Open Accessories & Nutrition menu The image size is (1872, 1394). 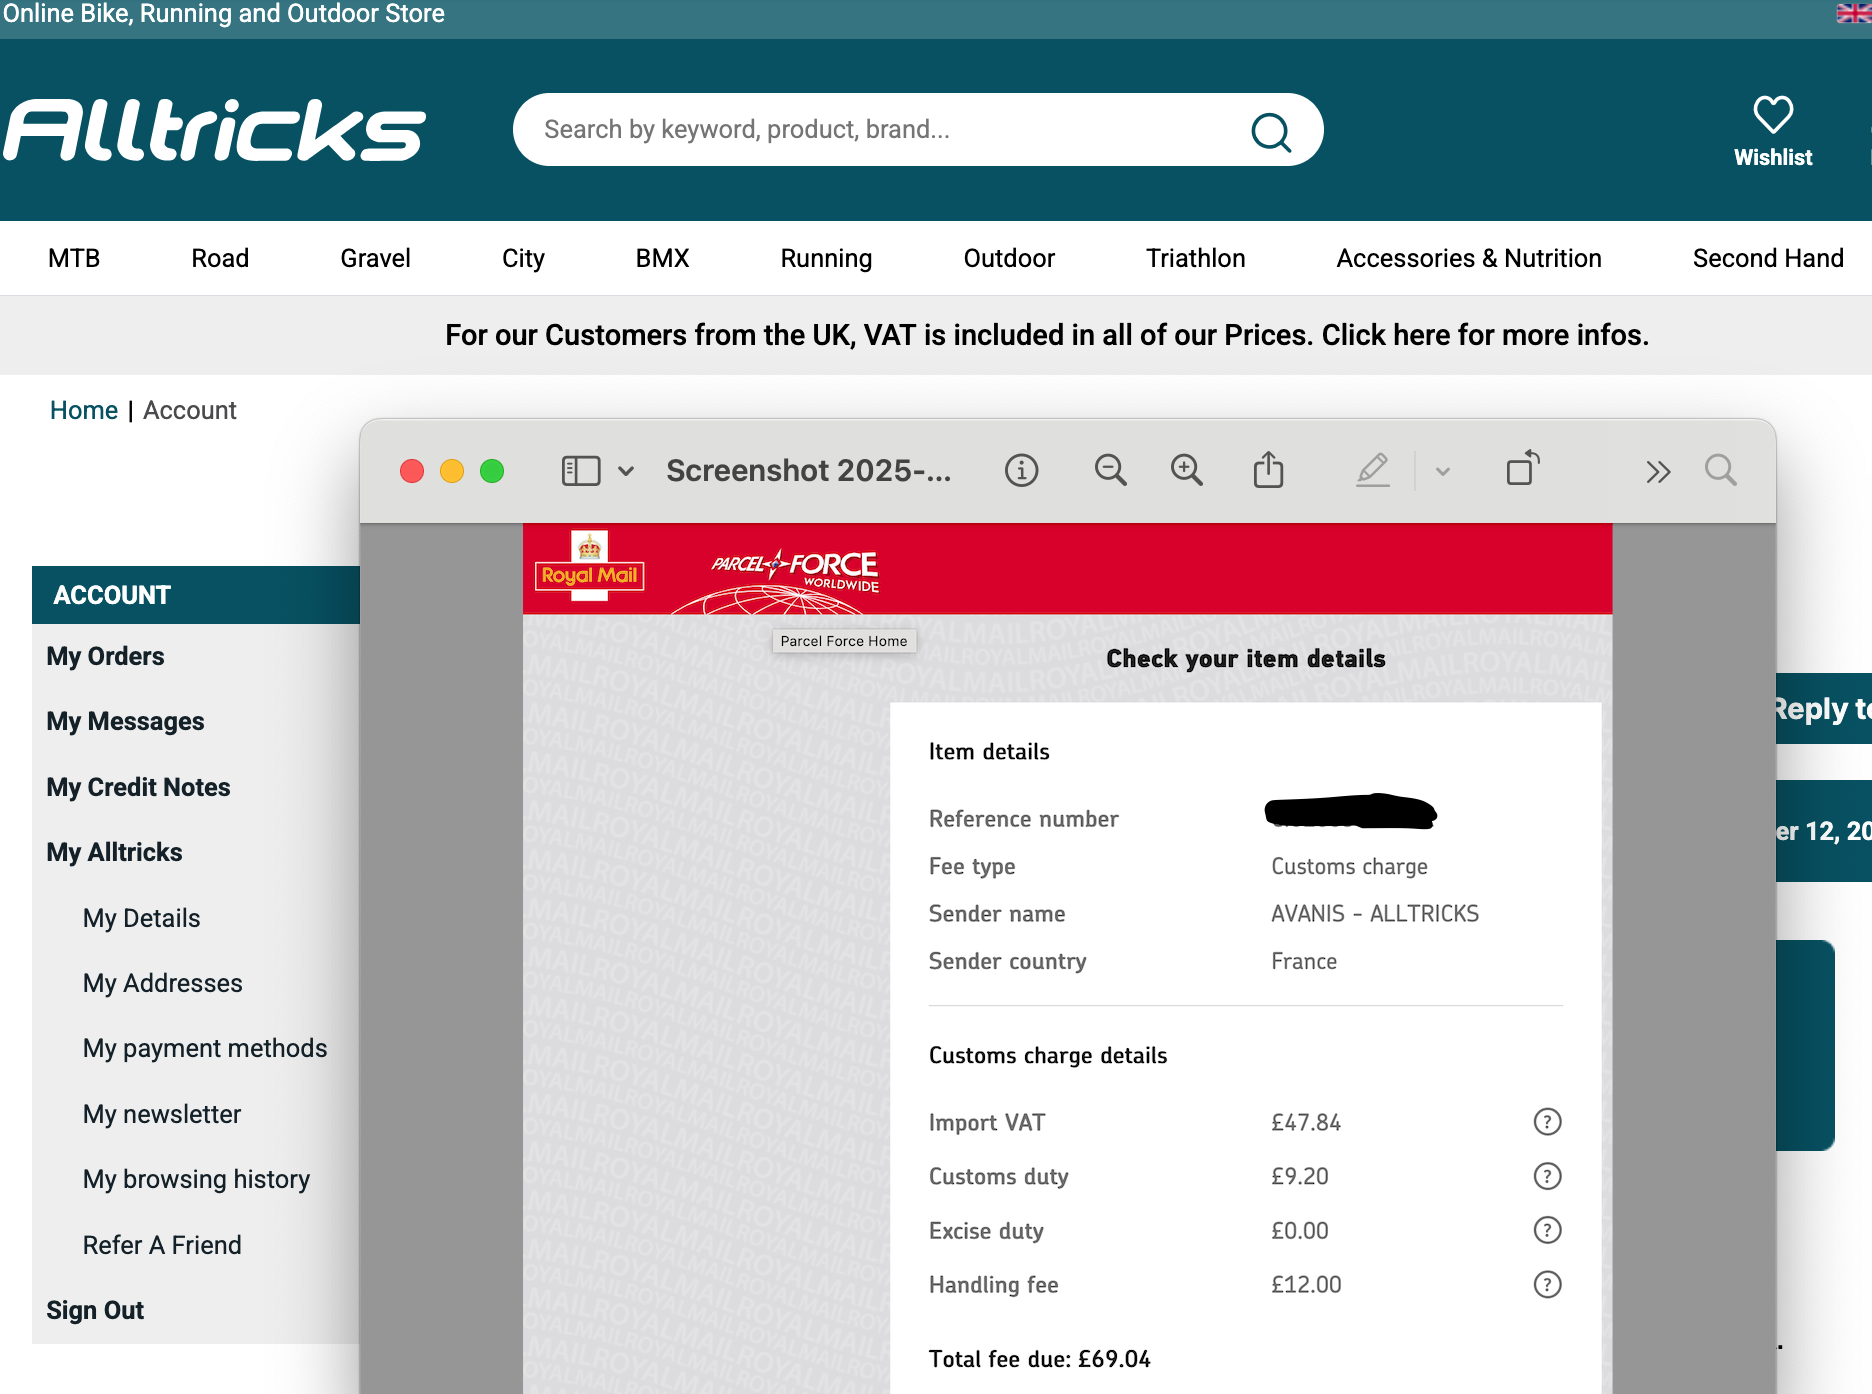click(x=1469, y=258)
